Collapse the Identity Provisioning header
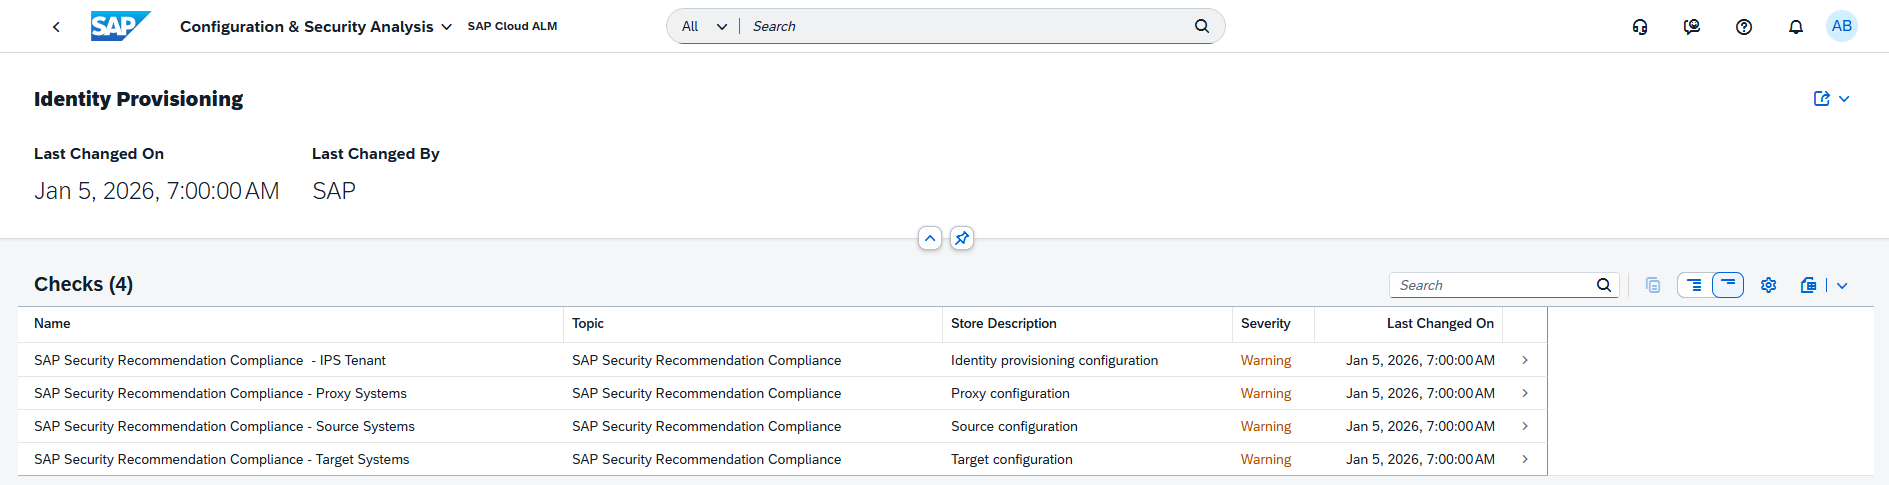1889x485 pixels. (x=930, y=238)
